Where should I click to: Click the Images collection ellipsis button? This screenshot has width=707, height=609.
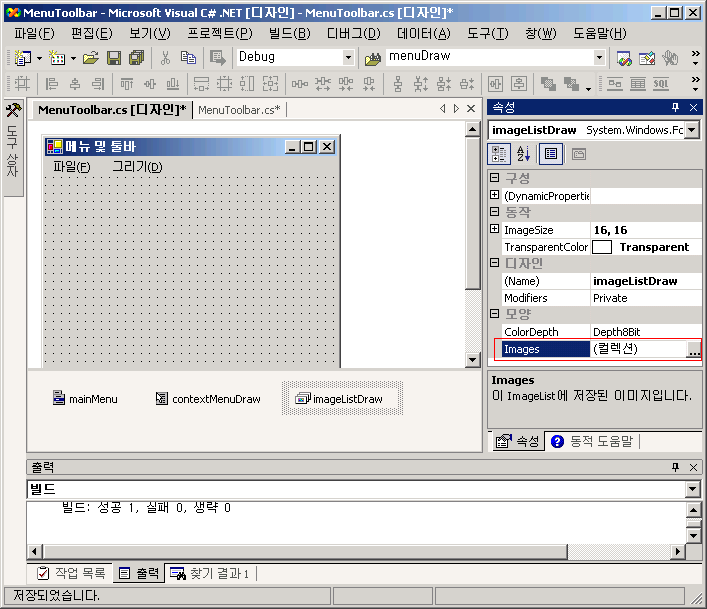693,349
